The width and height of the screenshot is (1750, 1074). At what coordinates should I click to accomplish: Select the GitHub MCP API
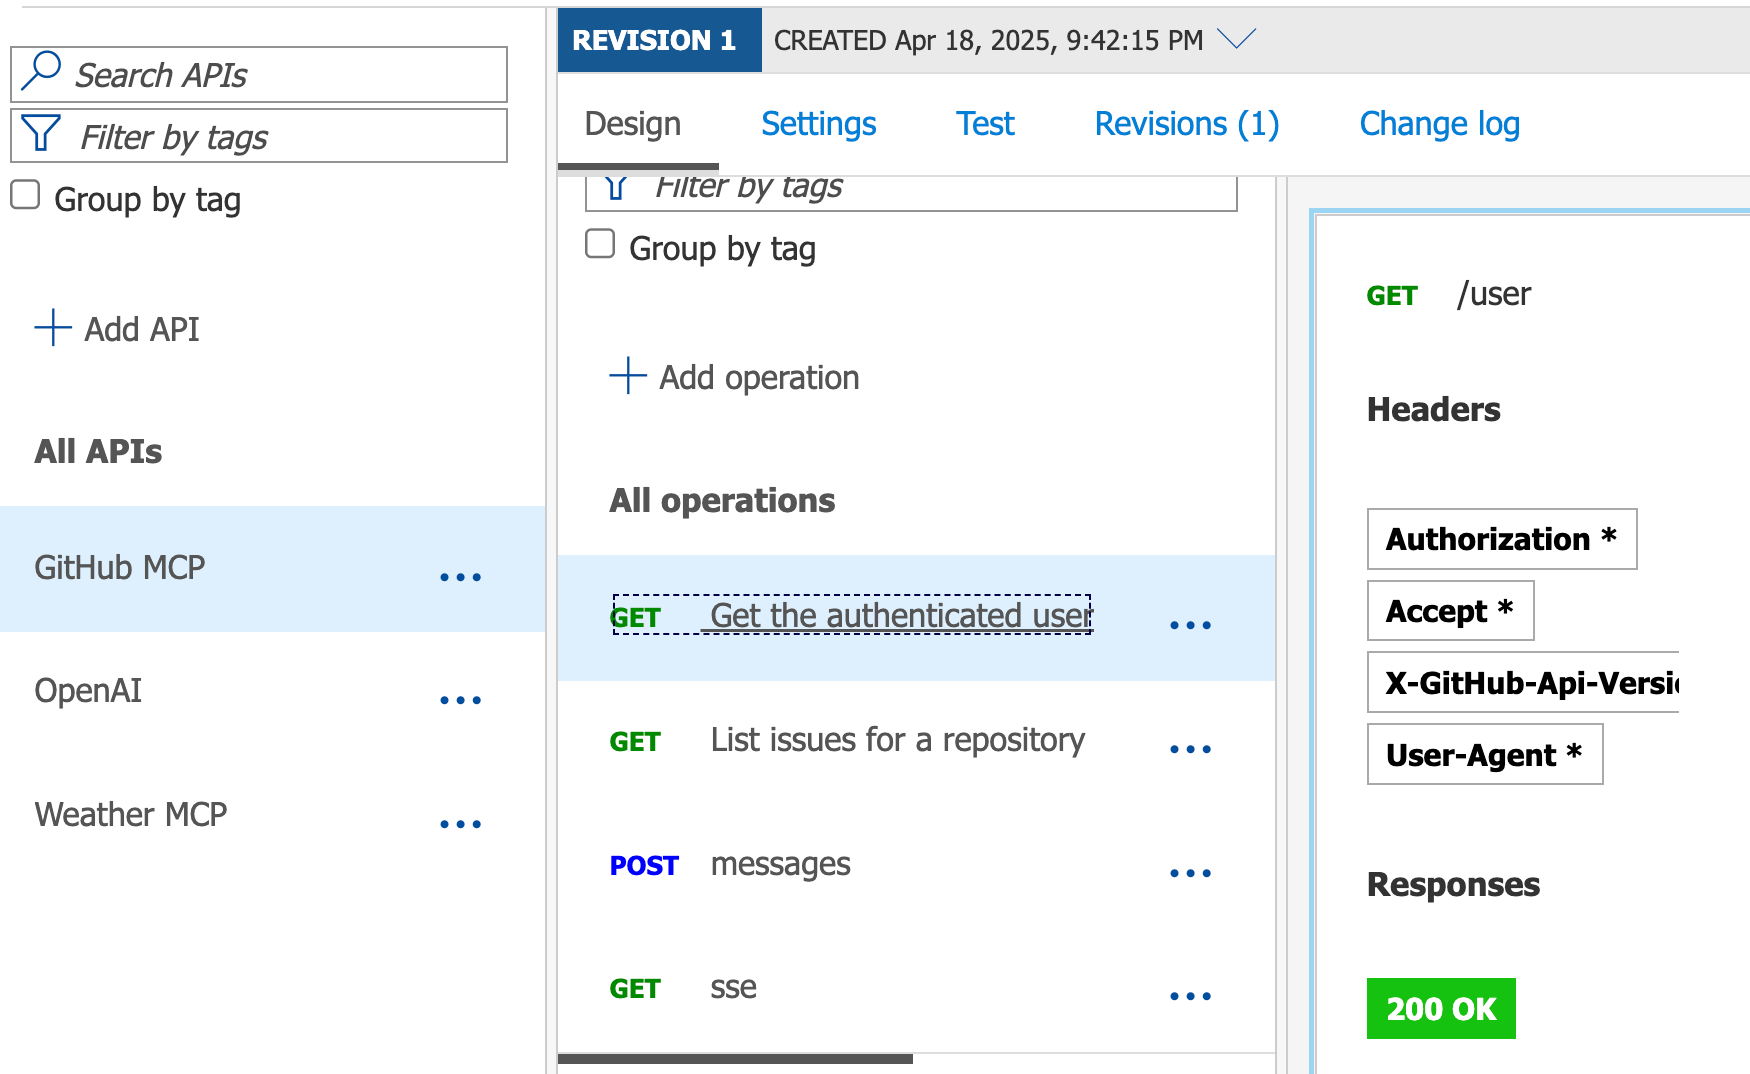pyautogui.click(x=272, y=568)
